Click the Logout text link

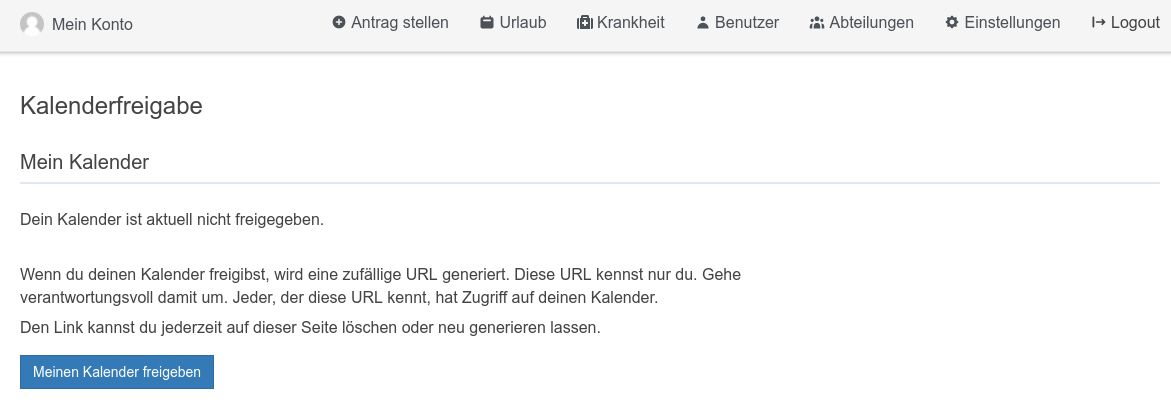1135,22
